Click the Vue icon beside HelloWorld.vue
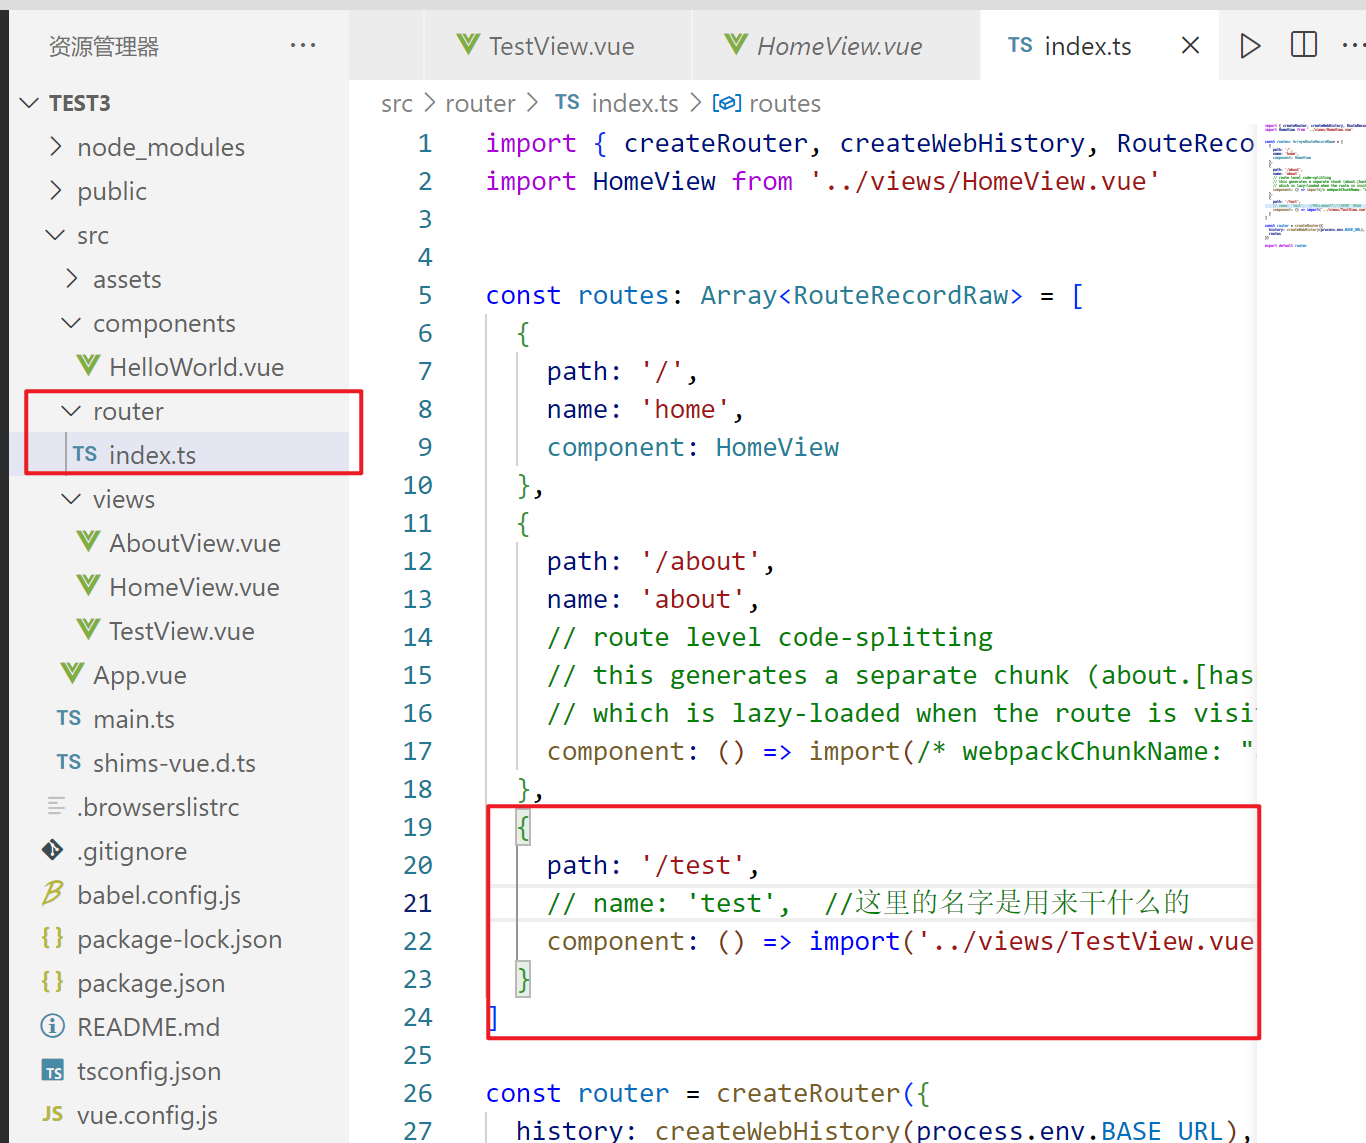Viewport: 1366px width, 1143px height. (88, 367)
